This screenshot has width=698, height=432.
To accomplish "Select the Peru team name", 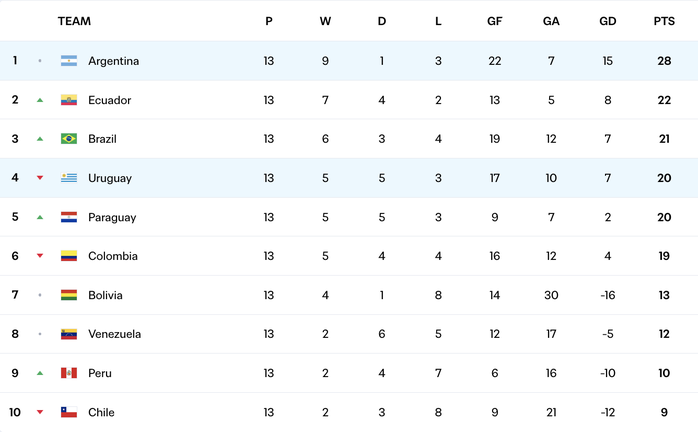I will click(x=100, y=373).
